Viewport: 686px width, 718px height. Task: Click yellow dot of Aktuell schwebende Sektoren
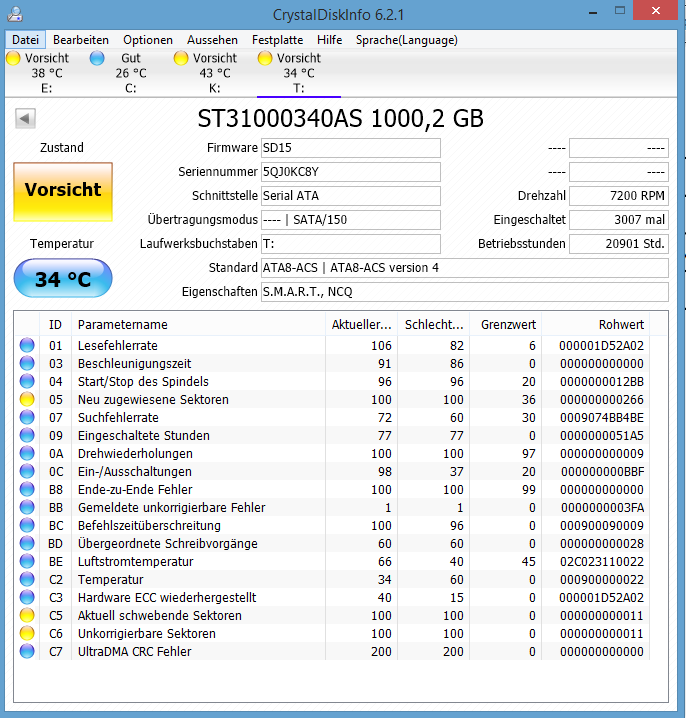(x=27, y=615)
